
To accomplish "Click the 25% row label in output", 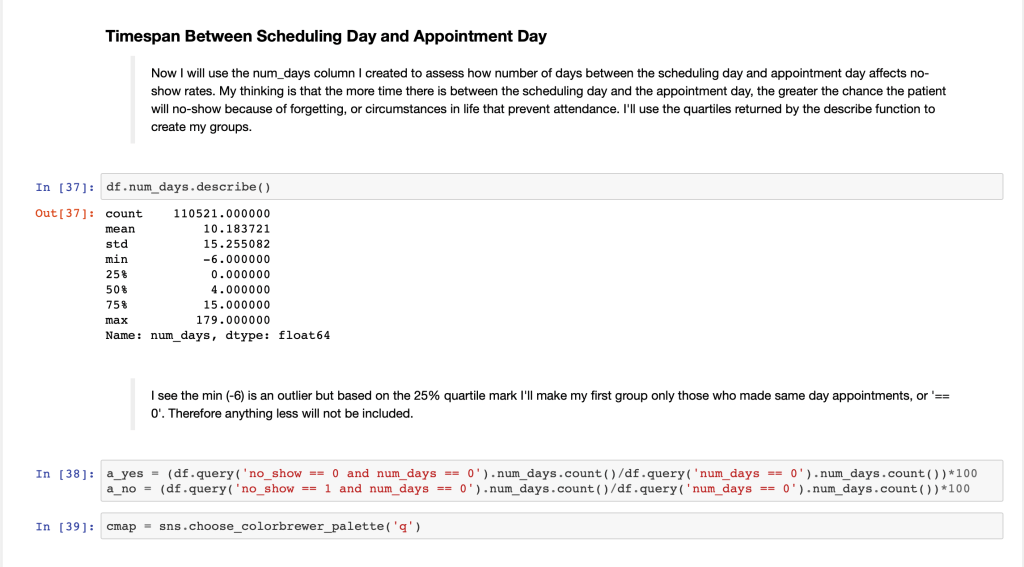I will 117,275.
